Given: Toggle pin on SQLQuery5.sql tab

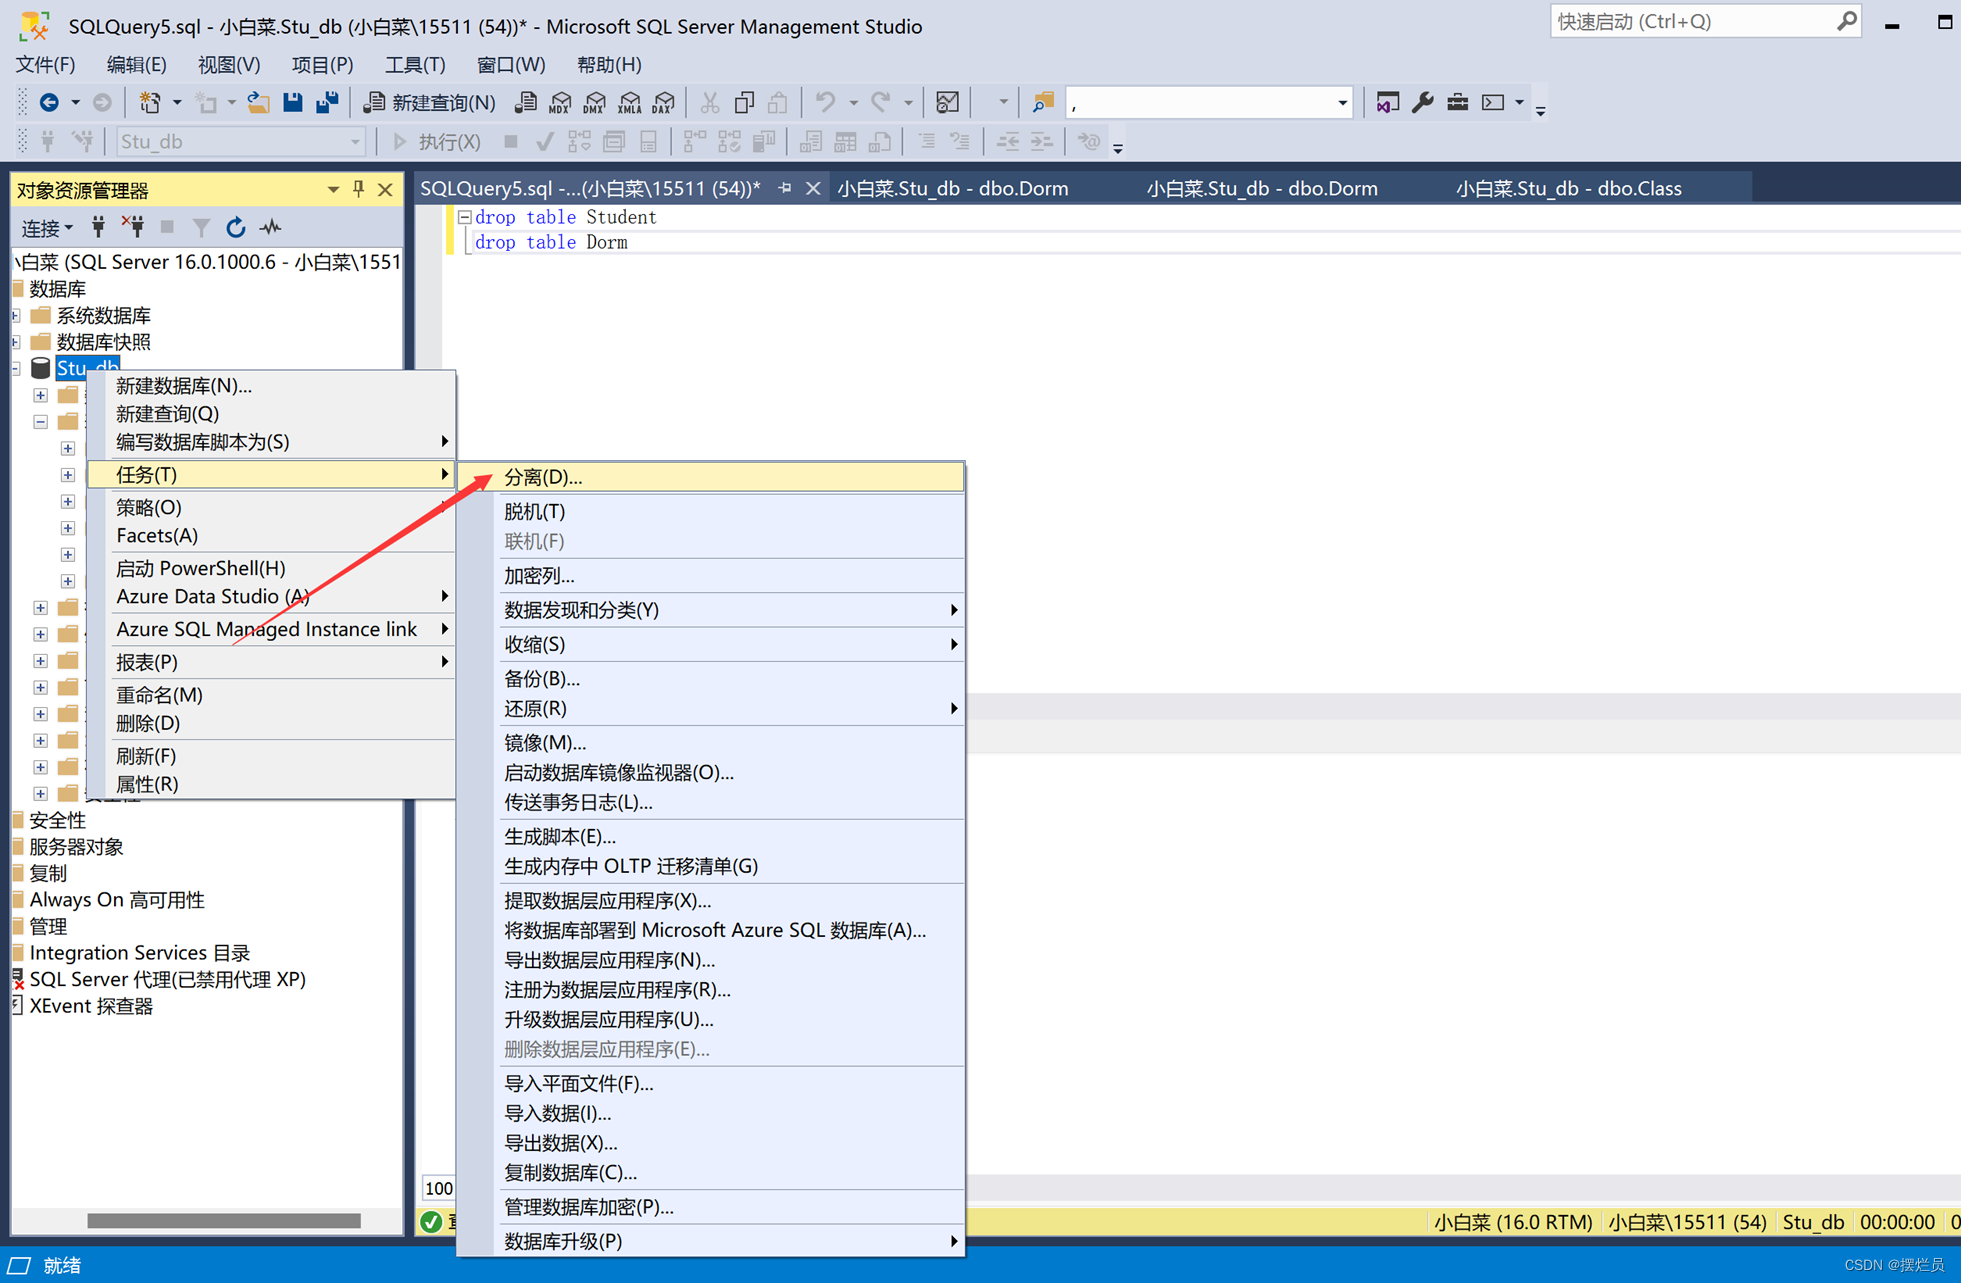Looking at the screenshot, I should coord(785,188).
